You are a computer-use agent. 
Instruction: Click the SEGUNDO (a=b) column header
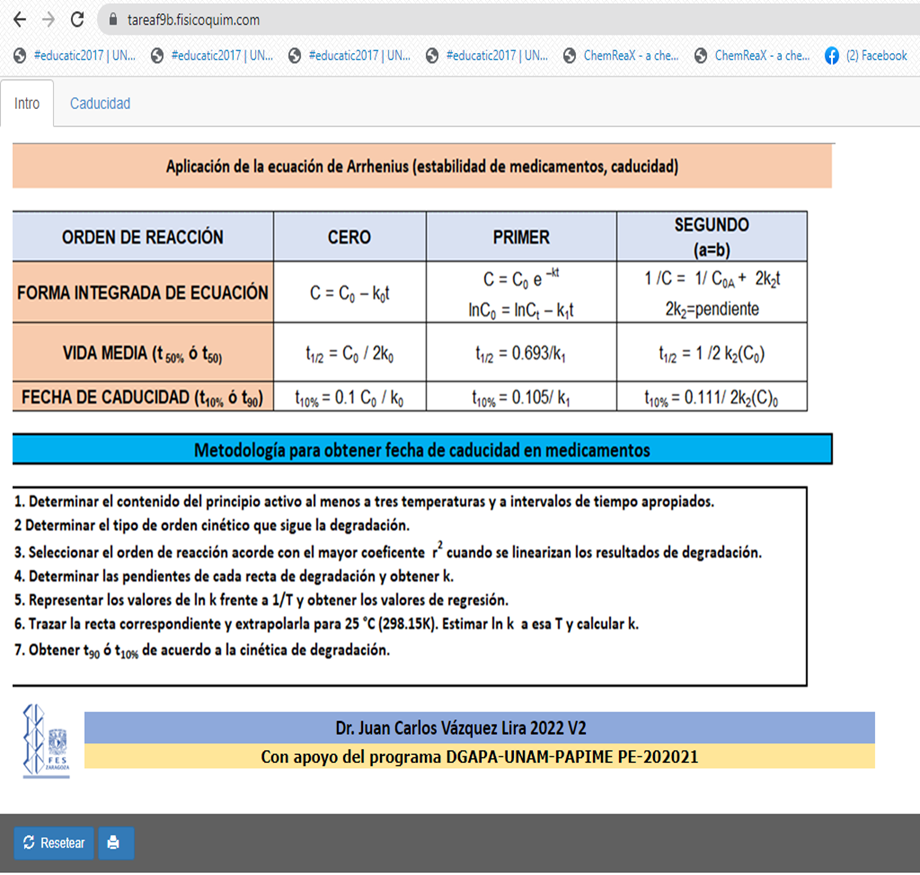click(712, 237)
